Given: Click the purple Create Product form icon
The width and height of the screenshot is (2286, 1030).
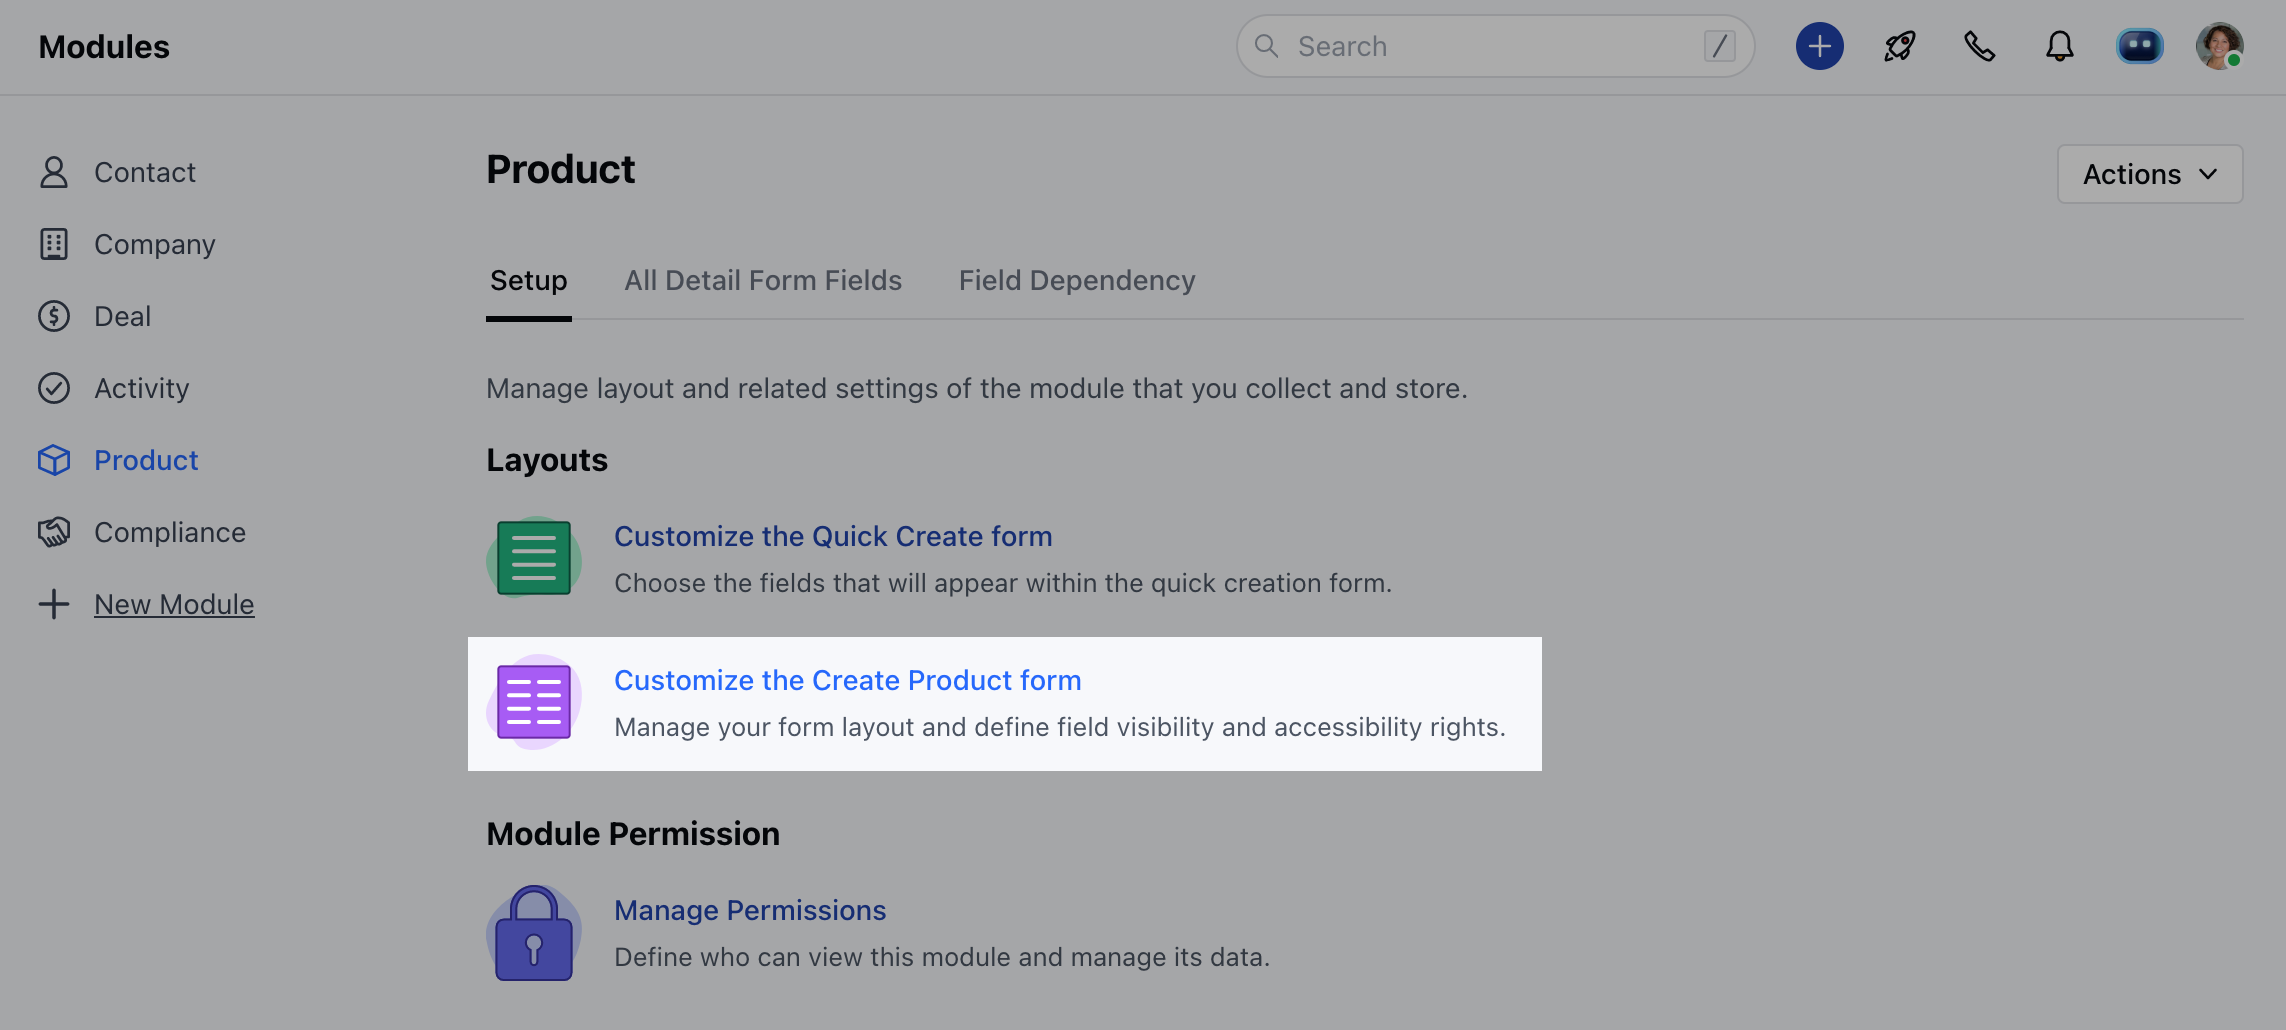Looking at the screenshot, I should 533,702.
